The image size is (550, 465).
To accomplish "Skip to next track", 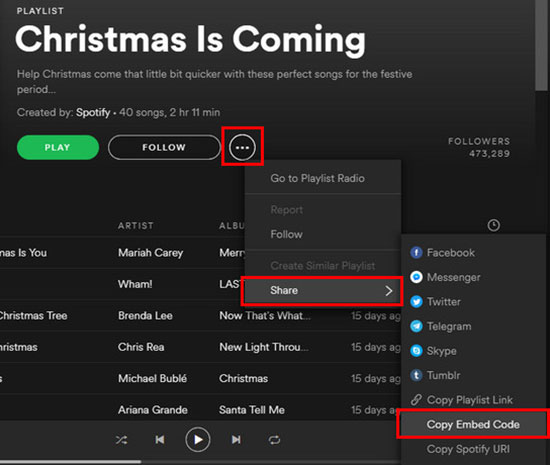I will click(x=236, y=440).
